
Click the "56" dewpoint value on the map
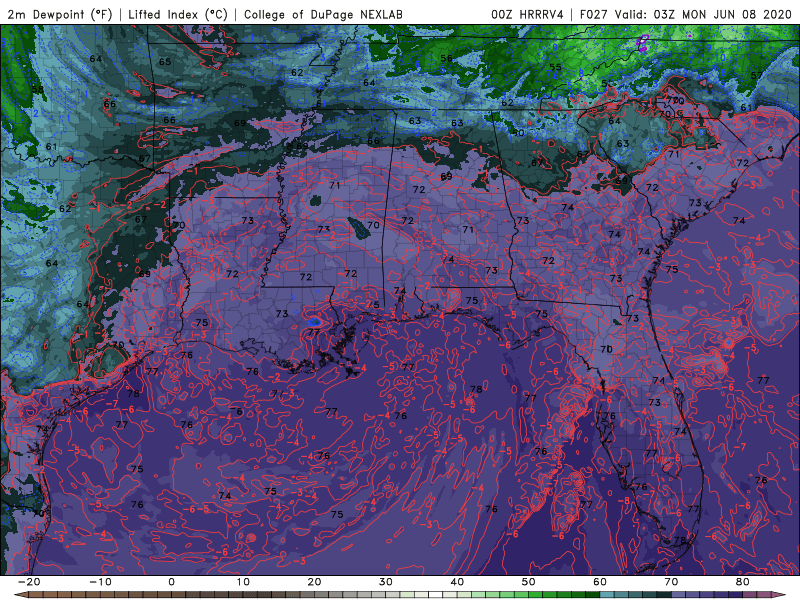(x=446, y=58)
